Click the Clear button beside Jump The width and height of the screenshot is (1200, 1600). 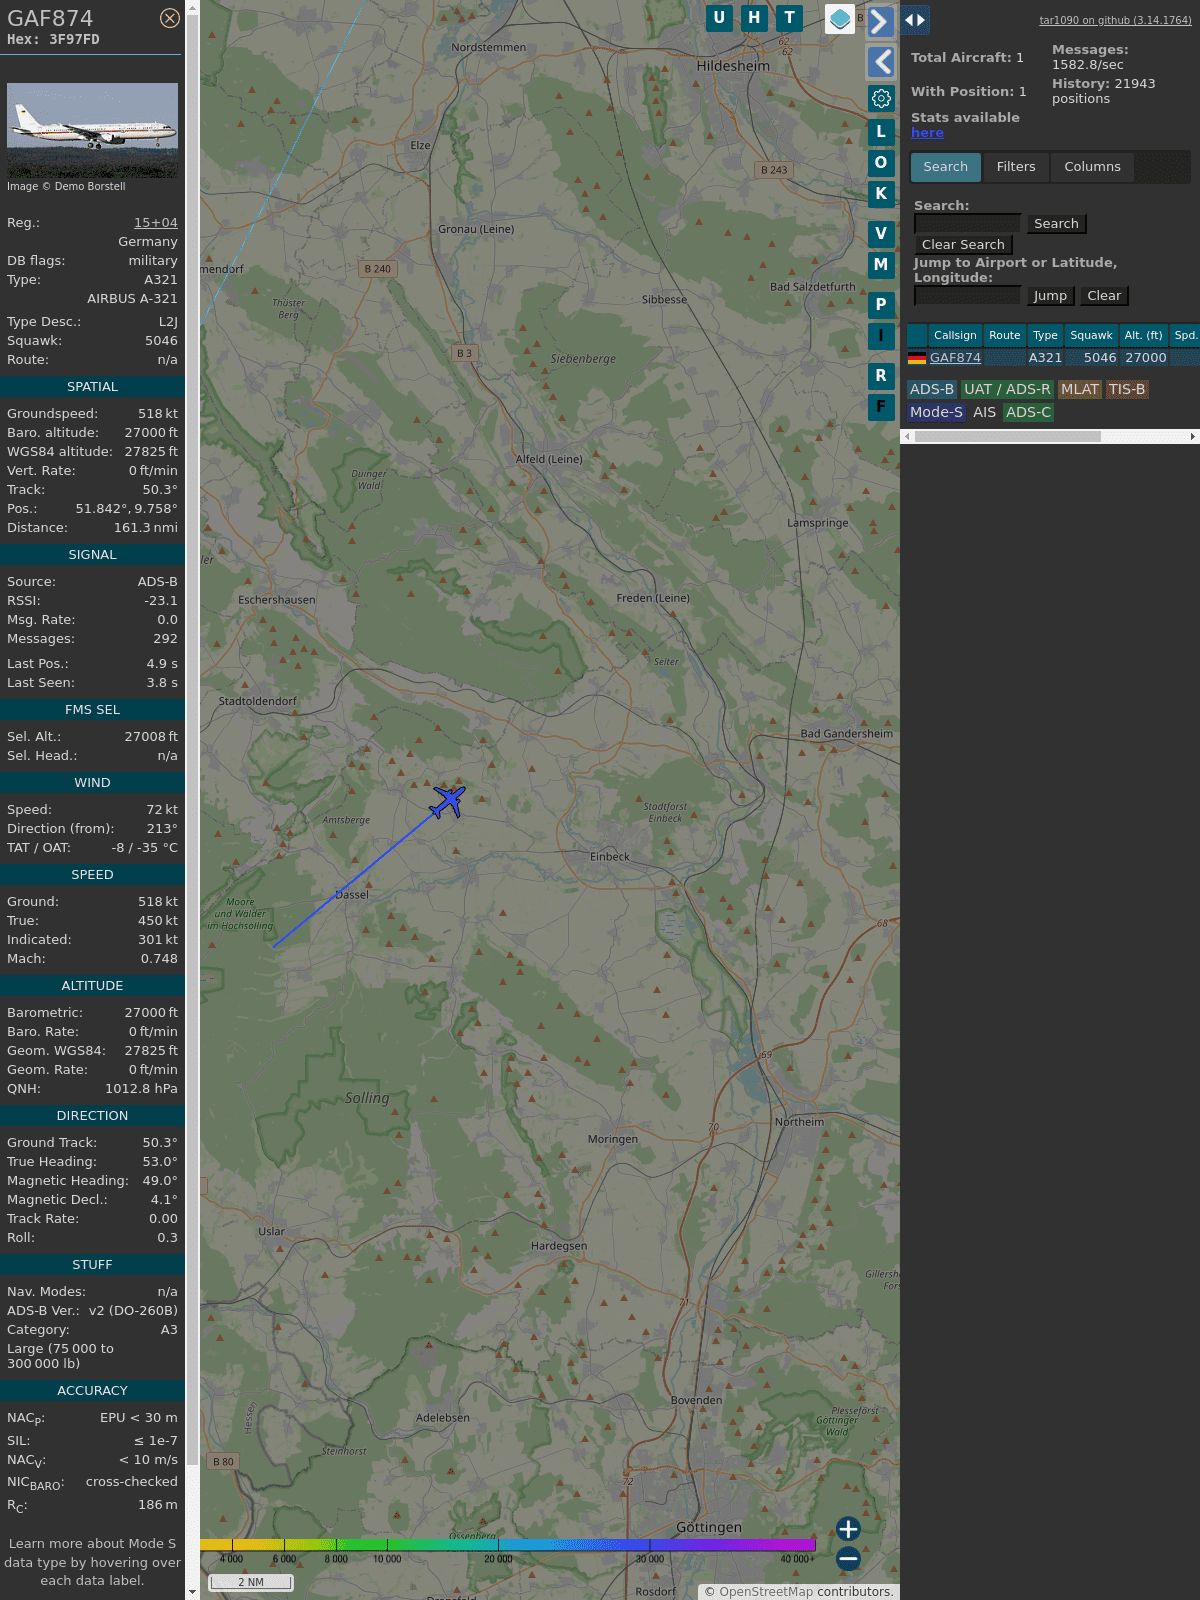pyautogui.click(x=1104, y=296)
